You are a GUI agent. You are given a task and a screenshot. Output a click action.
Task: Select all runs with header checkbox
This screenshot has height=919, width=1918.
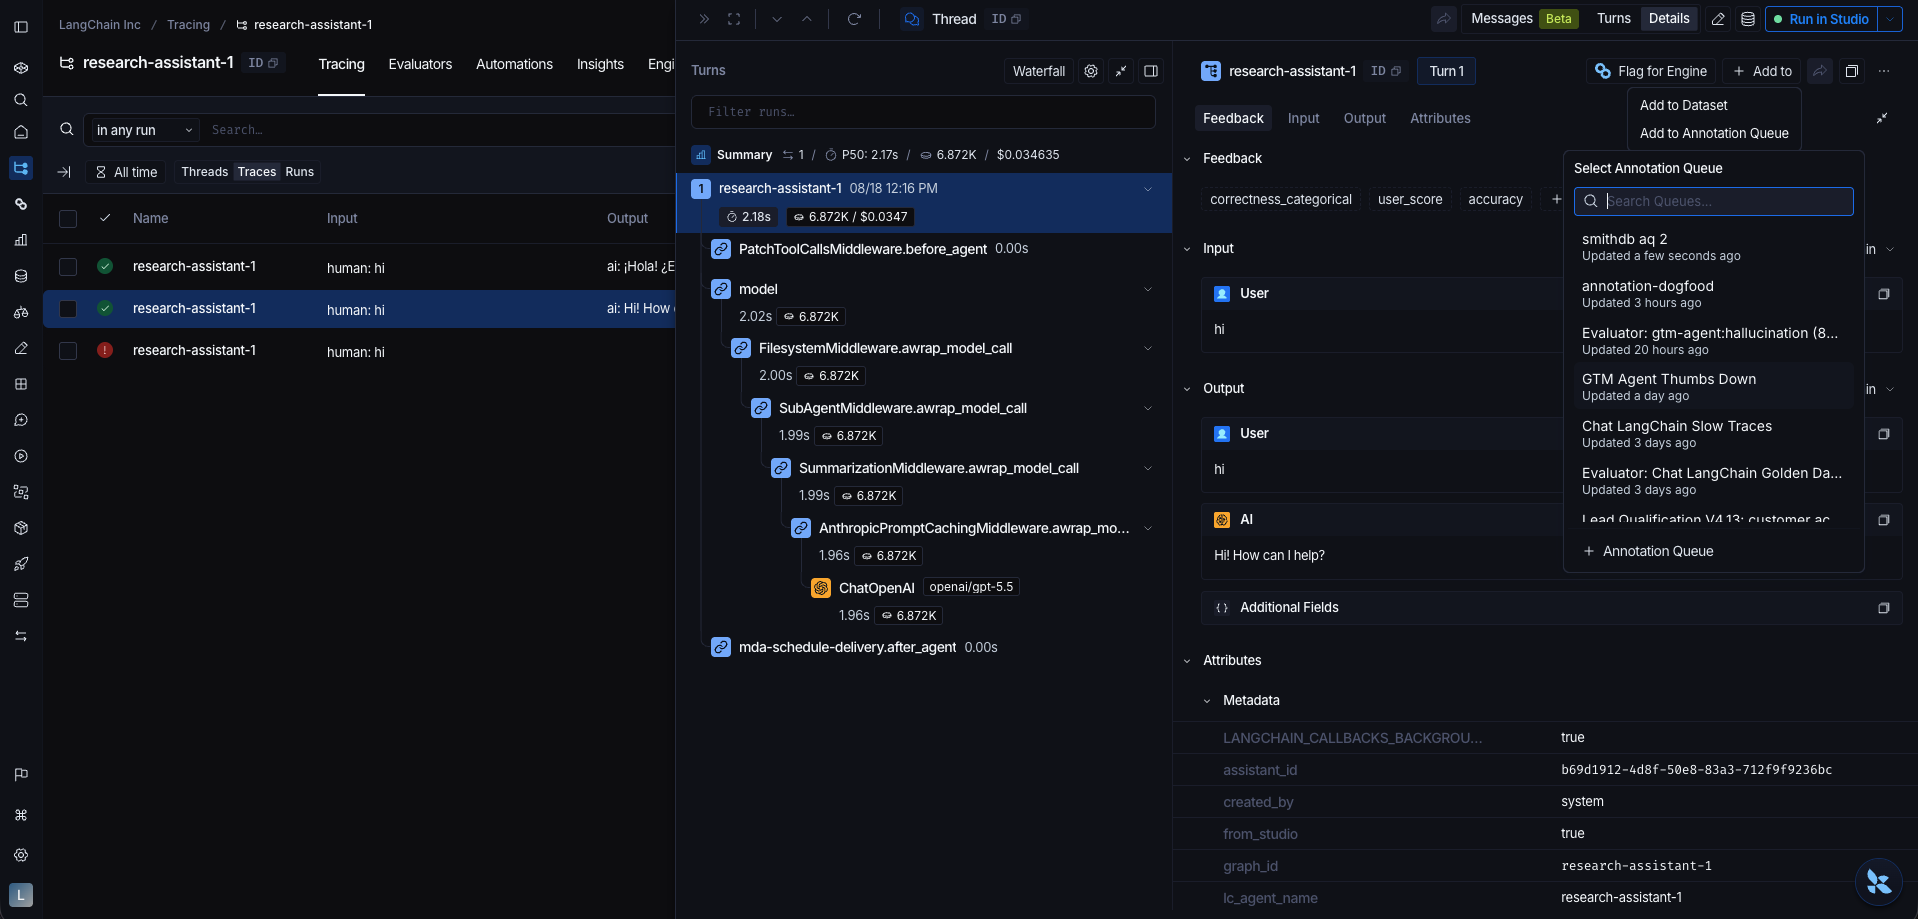(x=68, y=218)
